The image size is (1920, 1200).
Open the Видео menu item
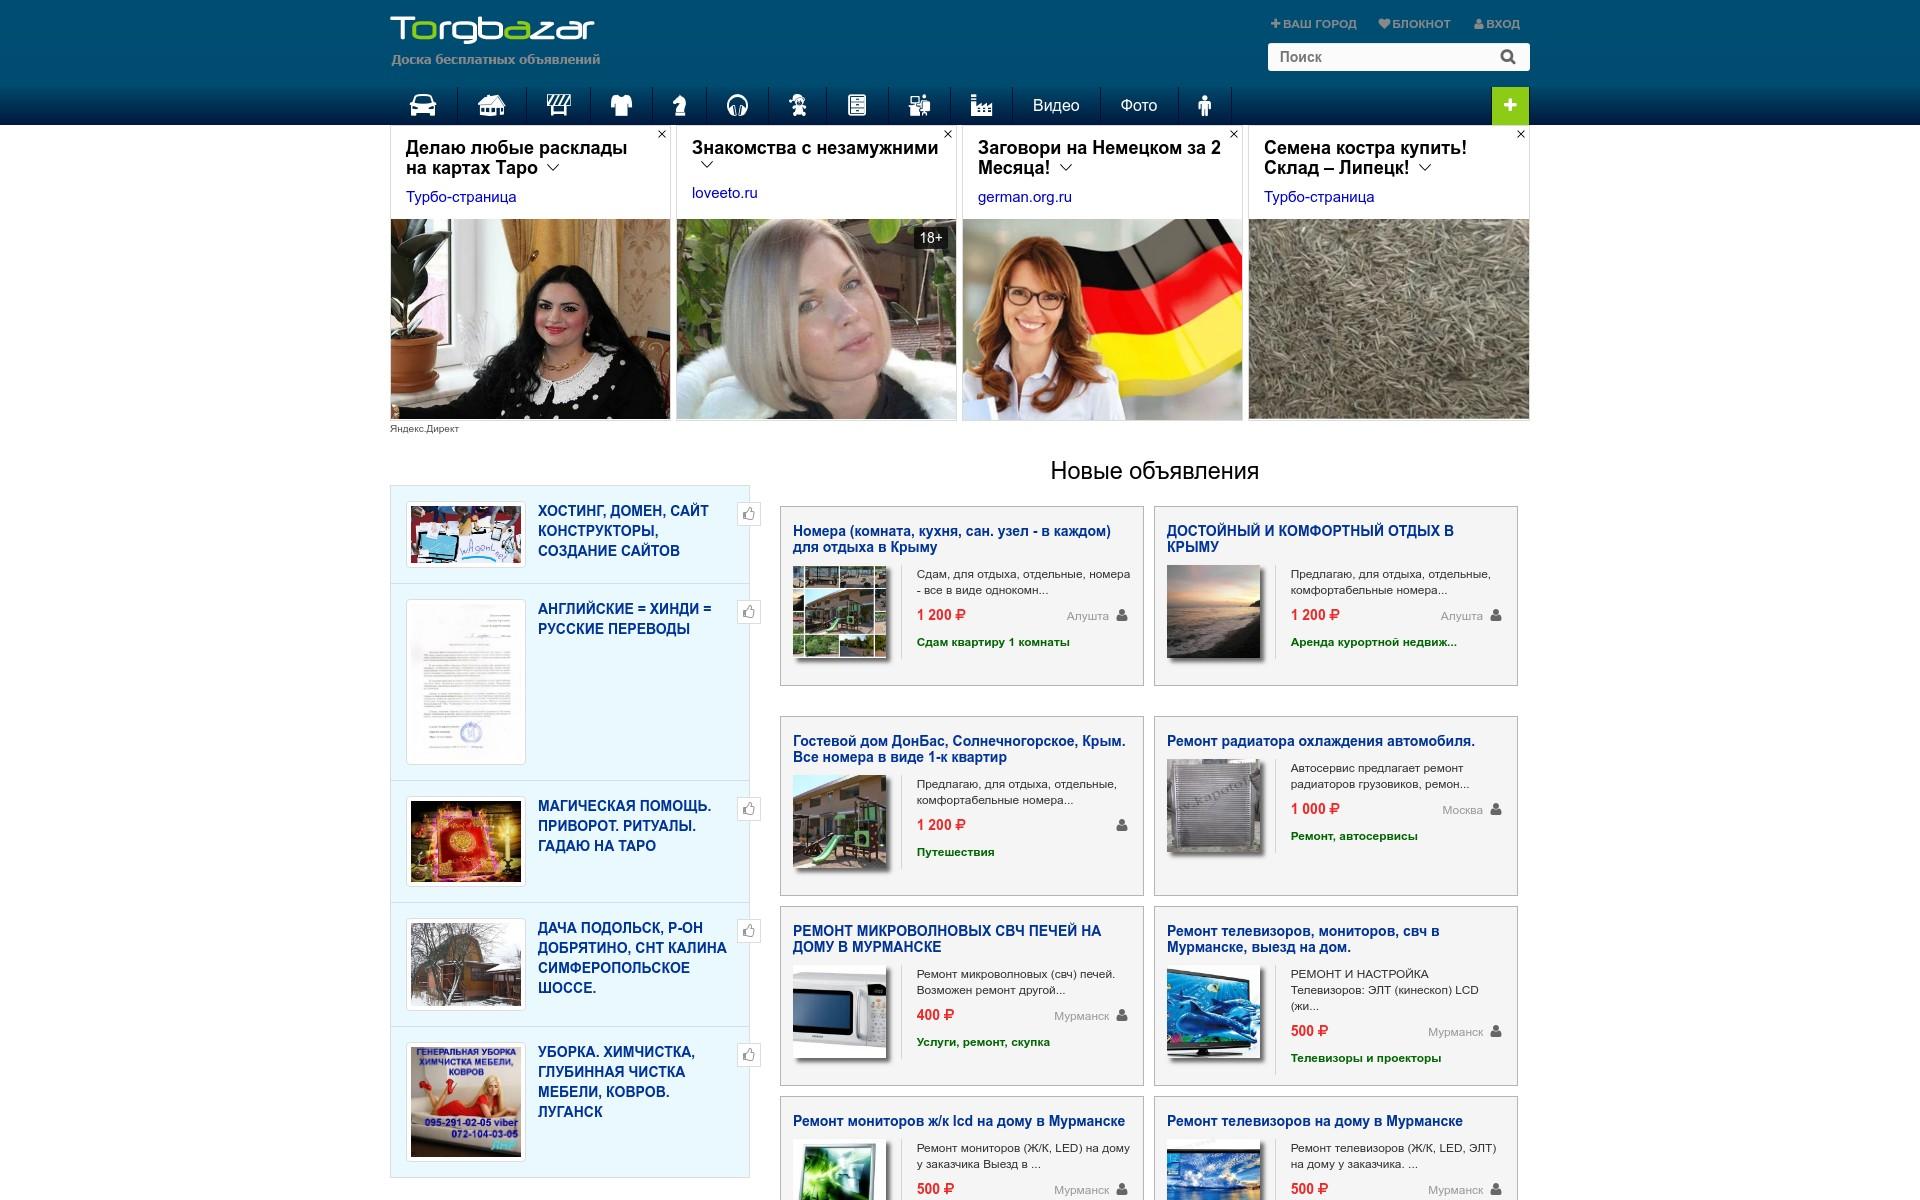coord(1056,105)
